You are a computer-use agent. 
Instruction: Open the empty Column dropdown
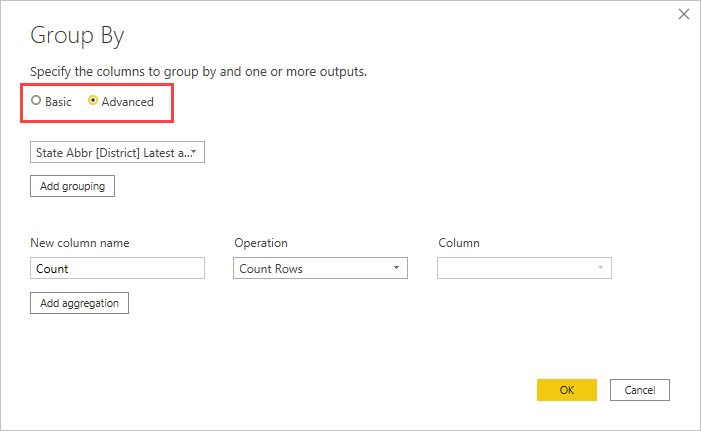524,268
